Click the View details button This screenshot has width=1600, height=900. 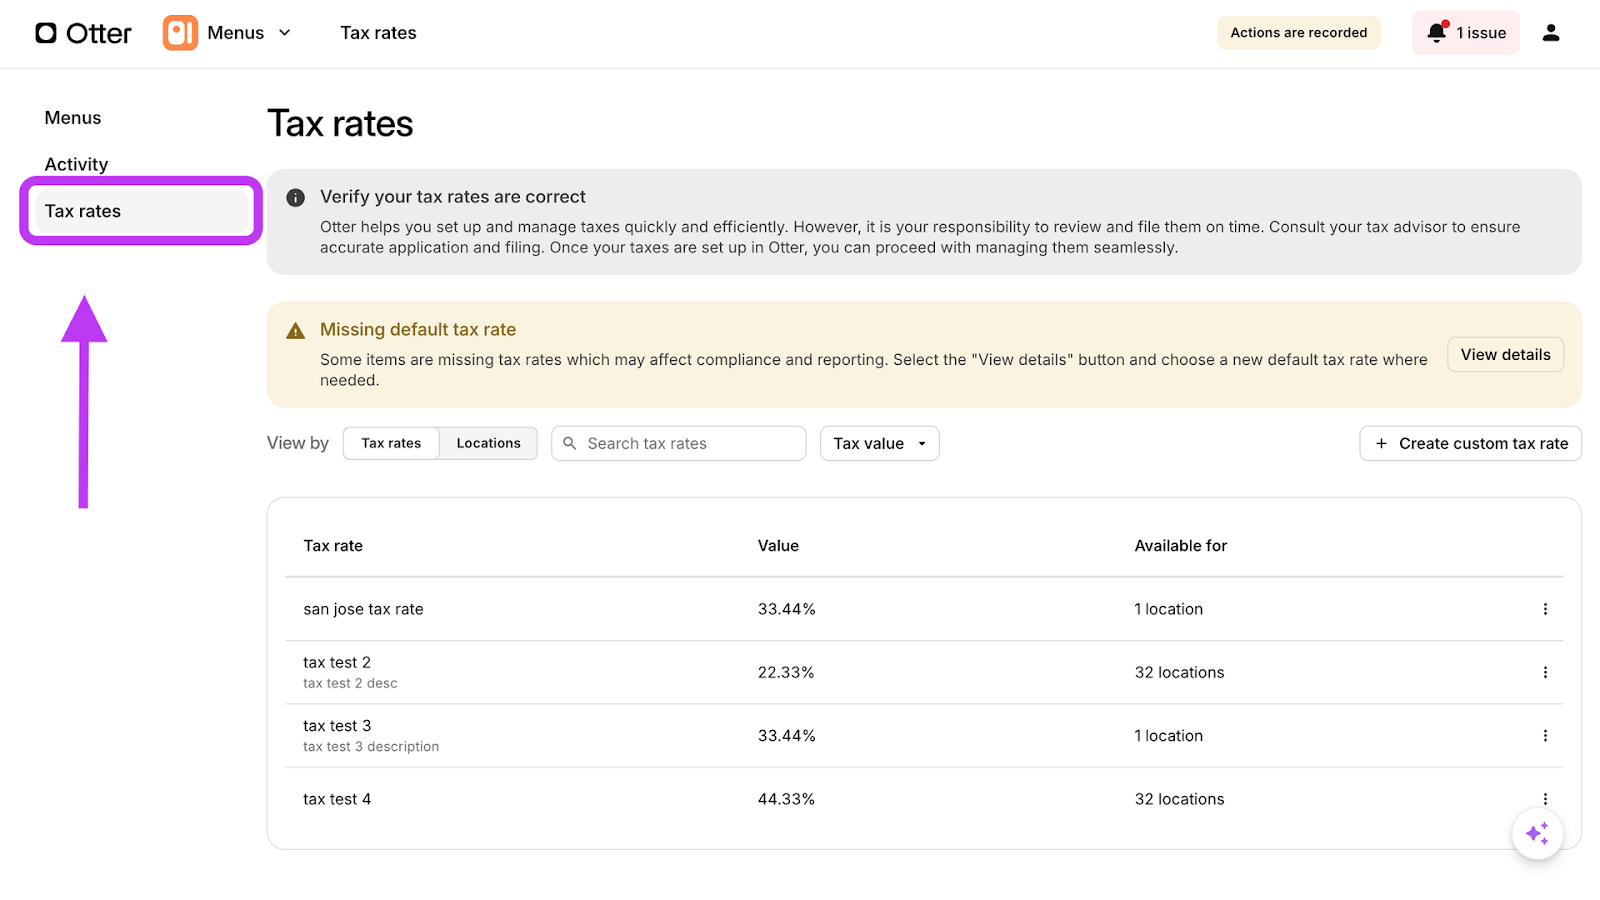(x=1505, y=355)
